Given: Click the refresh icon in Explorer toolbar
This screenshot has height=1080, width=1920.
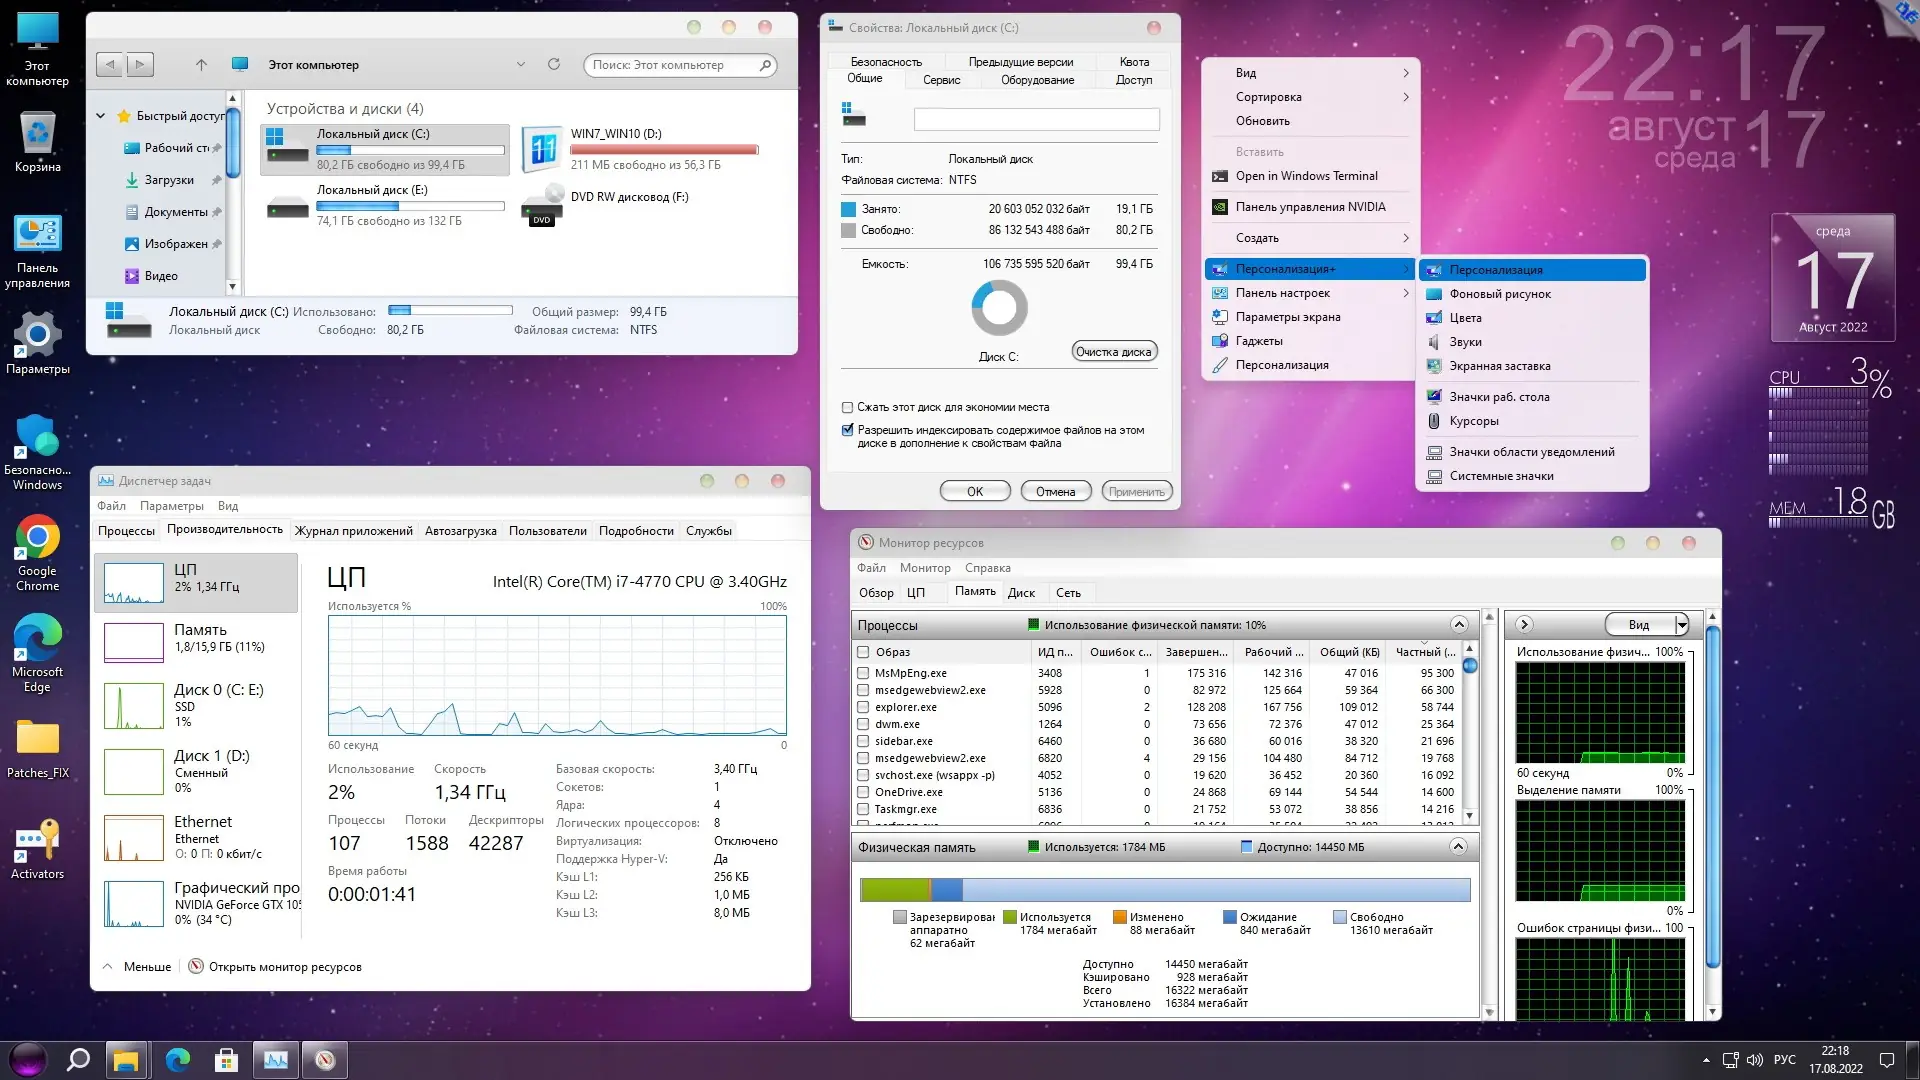Looking at the screenshot, I should pos(553,64).
